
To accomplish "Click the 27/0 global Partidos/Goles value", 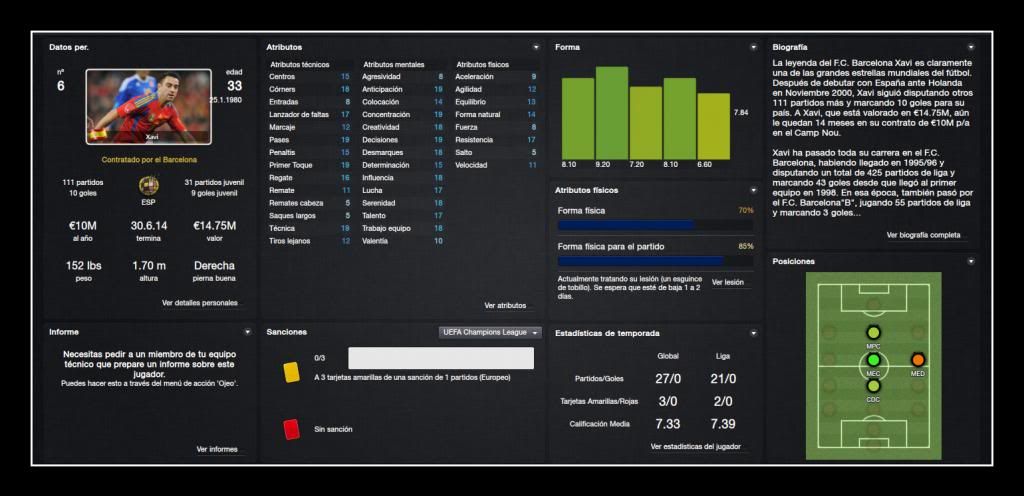I will pyautogui.click(x=668, y=379).
